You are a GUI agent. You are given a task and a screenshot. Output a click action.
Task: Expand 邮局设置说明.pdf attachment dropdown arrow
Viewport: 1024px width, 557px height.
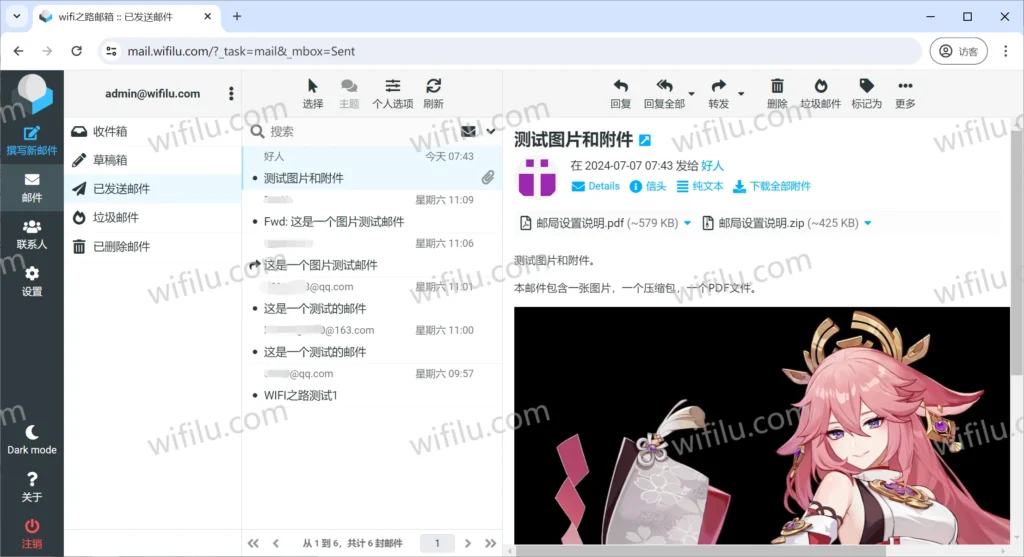coord(687,223)
